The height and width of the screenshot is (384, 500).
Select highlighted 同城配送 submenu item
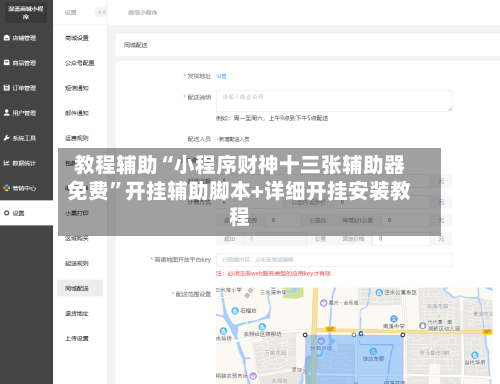click(x=80, y=288)
